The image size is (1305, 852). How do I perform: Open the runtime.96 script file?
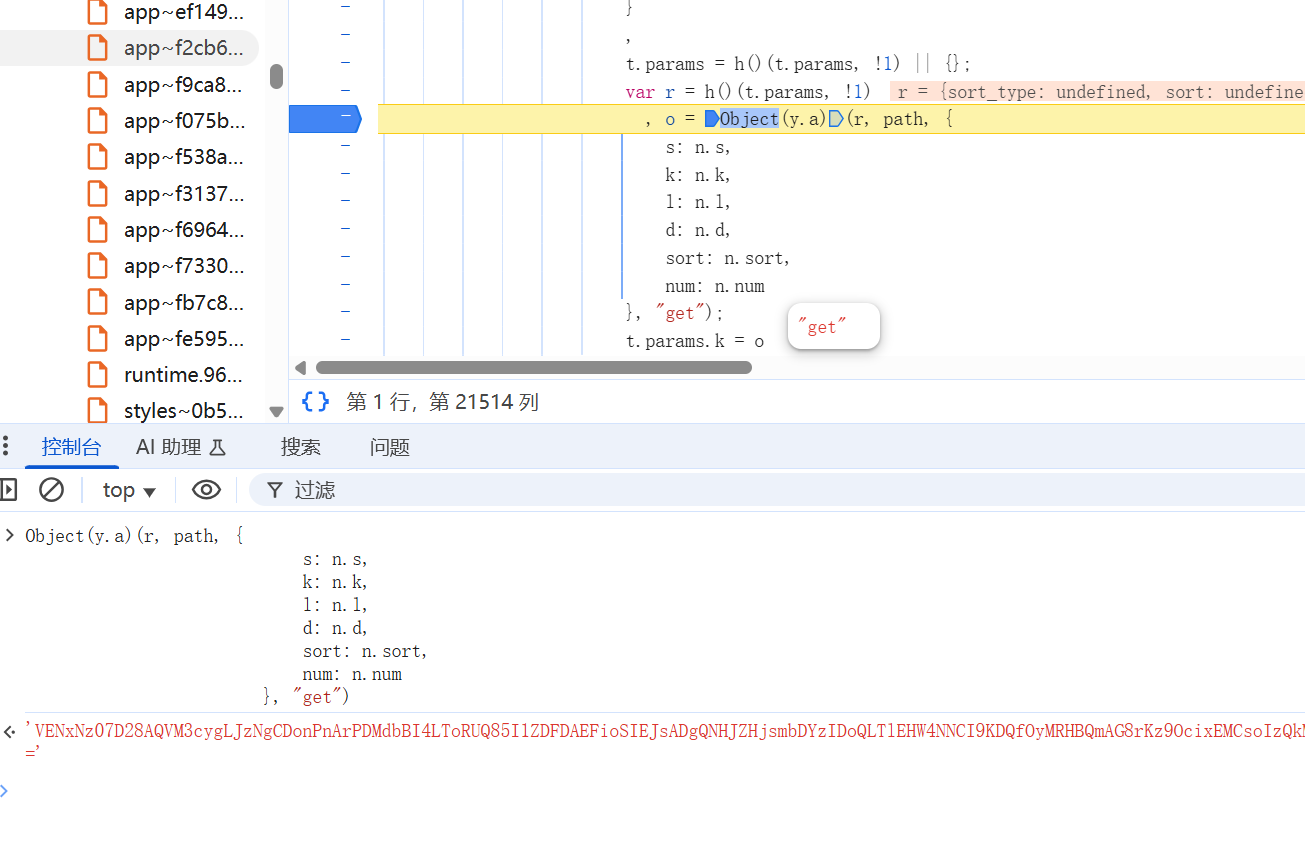click(x=183, y=375)
